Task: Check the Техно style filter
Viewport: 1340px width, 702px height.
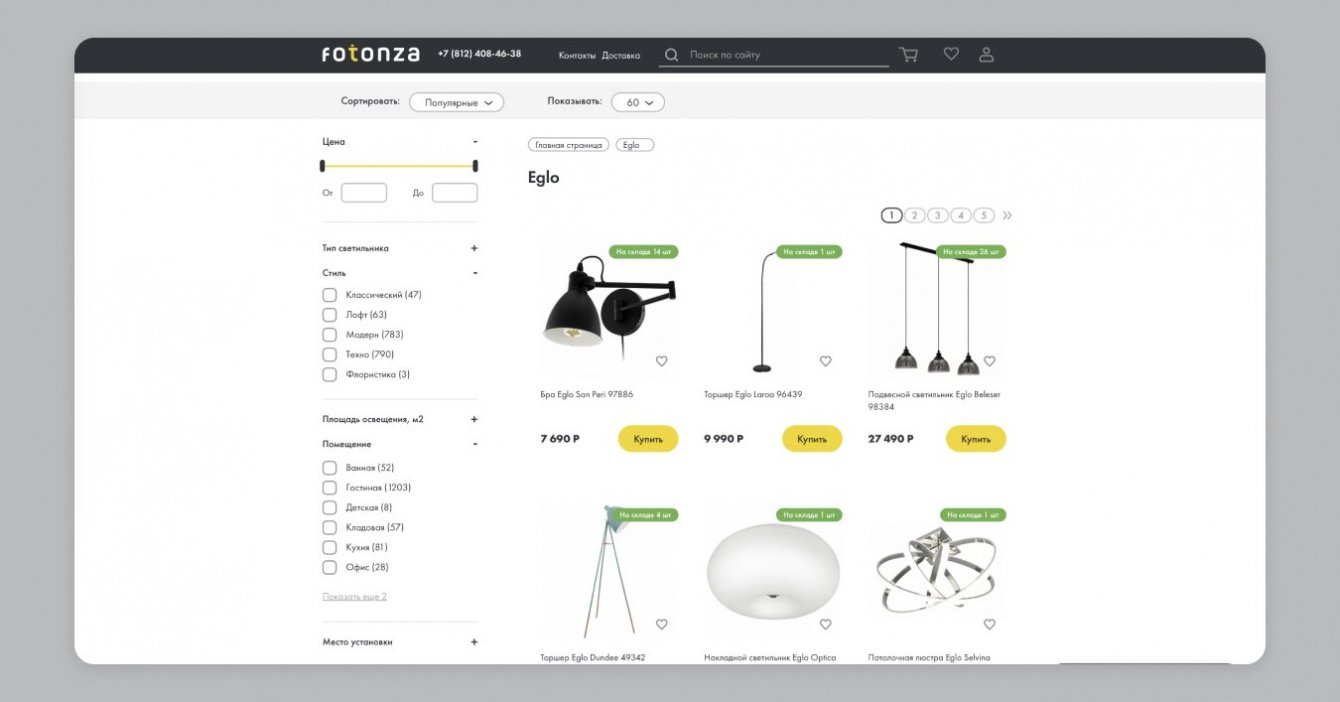Action: [x=329, y=355]
